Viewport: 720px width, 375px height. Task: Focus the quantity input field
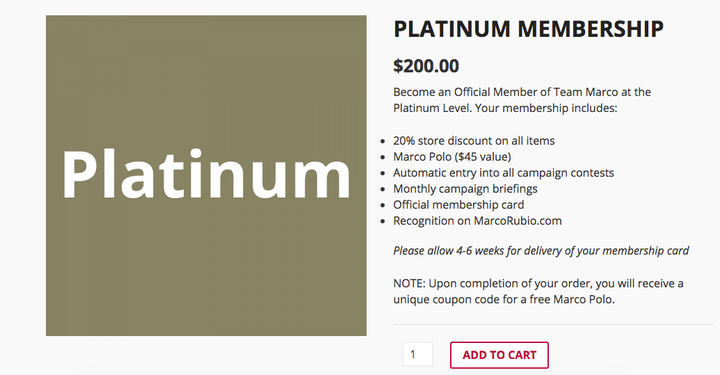coord(417,354)
